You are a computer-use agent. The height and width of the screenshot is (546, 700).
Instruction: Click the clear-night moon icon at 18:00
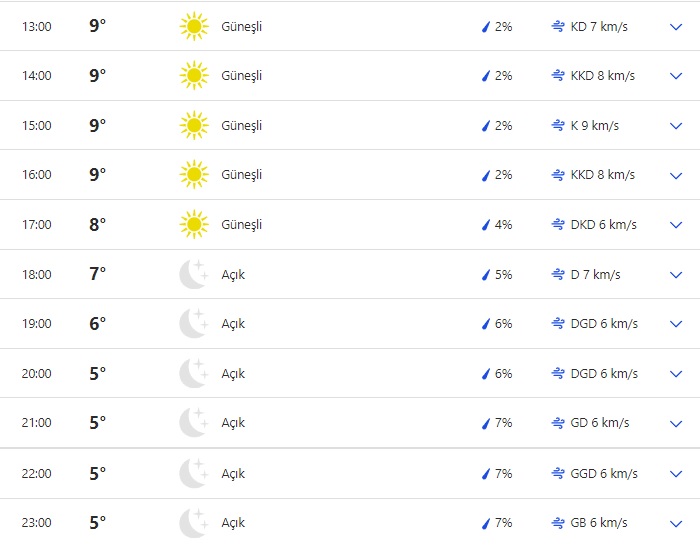coord(193,274)
